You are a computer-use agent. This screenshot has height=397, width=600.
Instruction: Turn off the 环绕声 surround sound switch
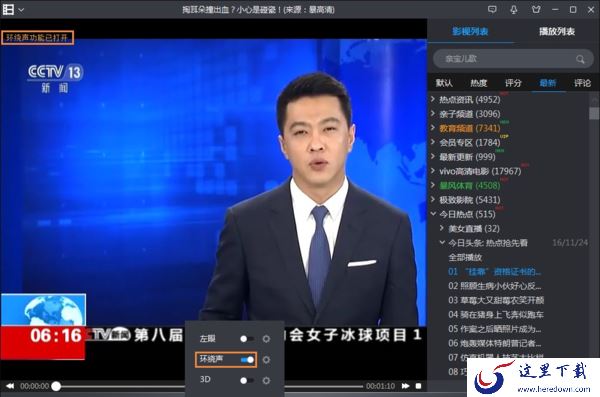[247, 360]
